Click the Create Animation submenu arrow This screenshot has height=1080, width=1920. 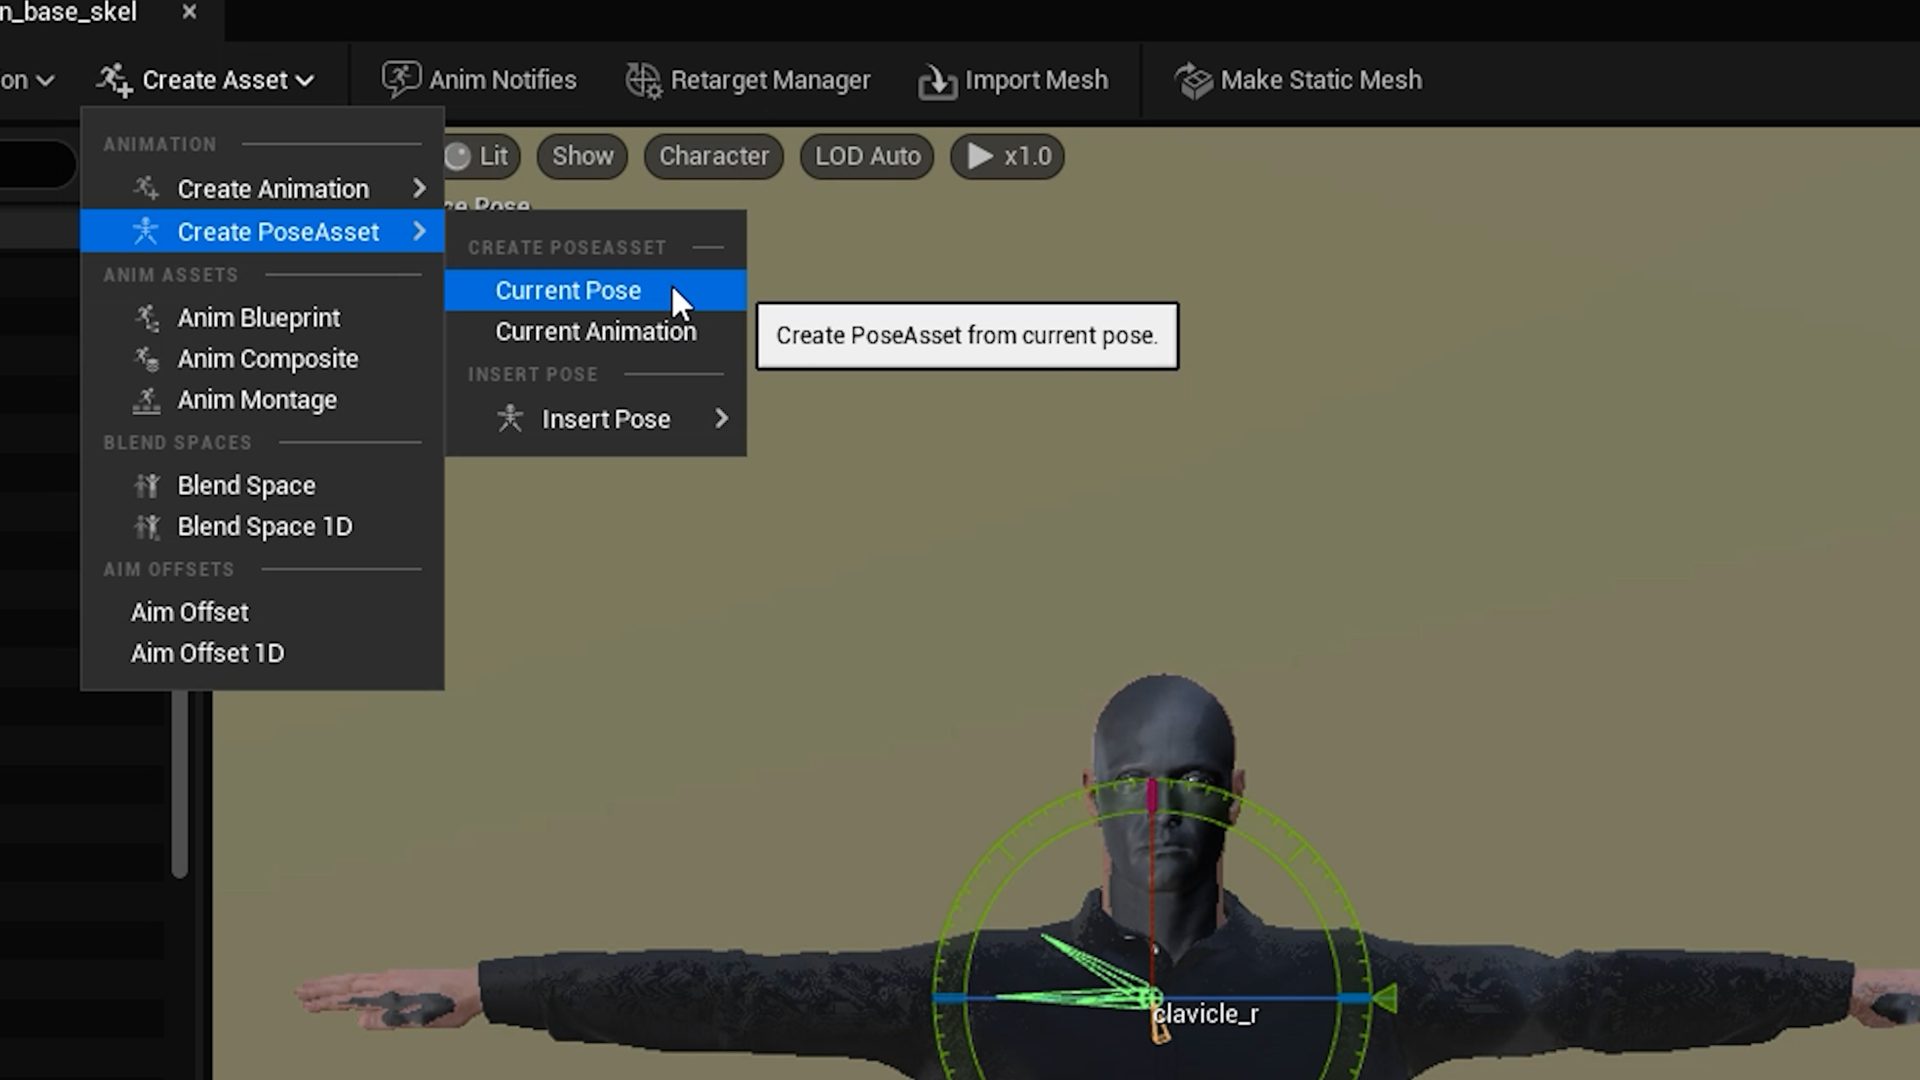click(x=419, y=189)
